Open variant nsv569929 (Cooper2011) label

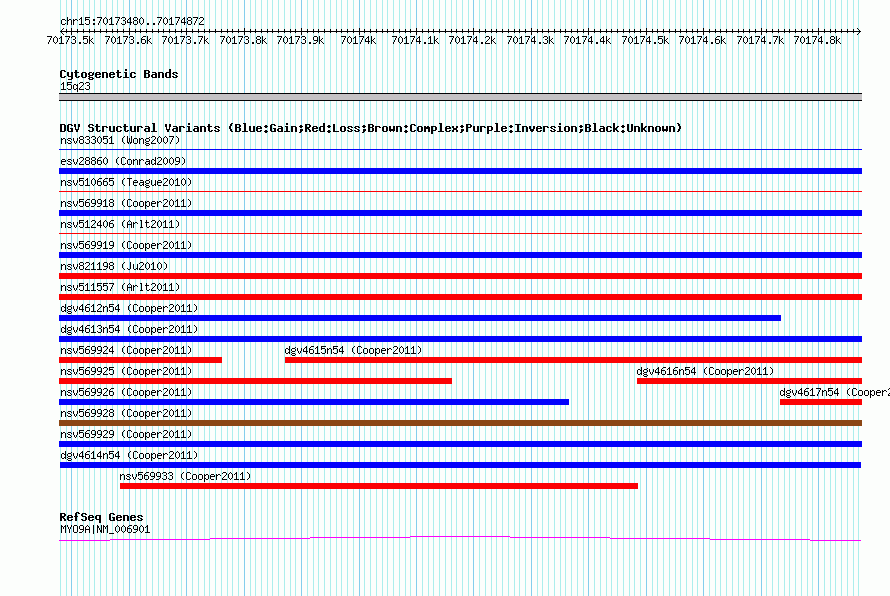pos(126,434)
